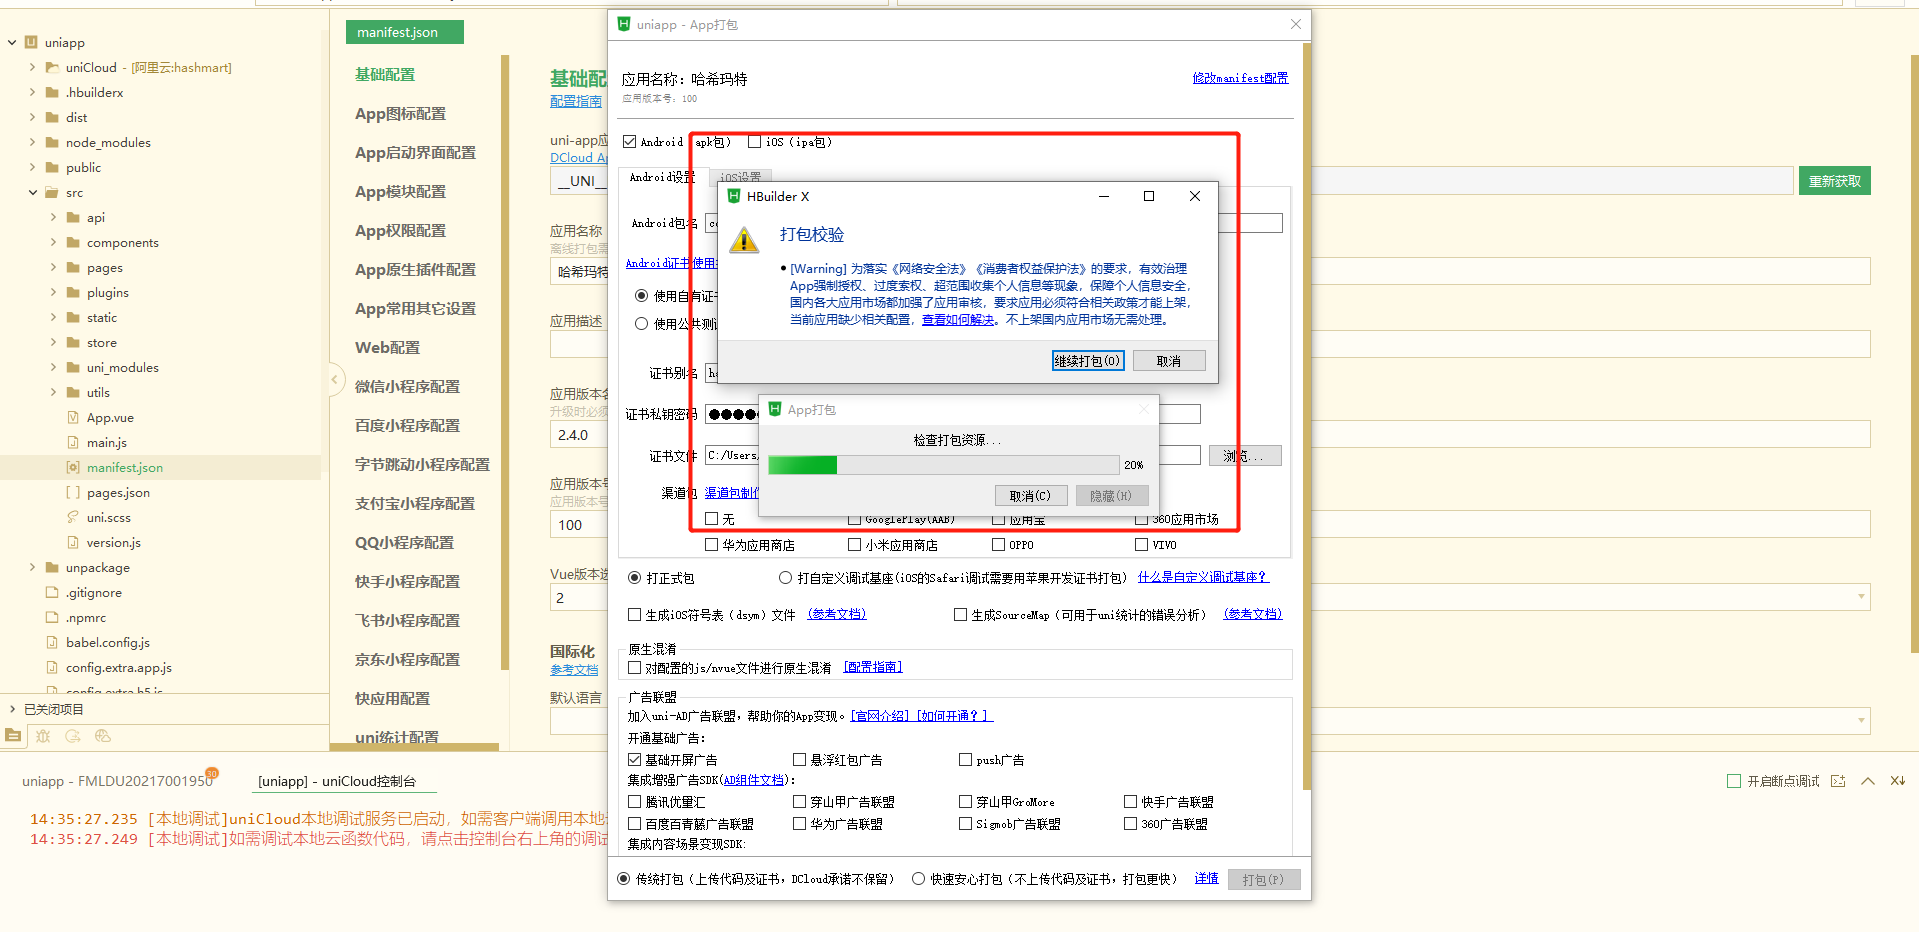Open the Vue版本 dropdown arrow
1919x932 pixels.
click(1861, 597)
